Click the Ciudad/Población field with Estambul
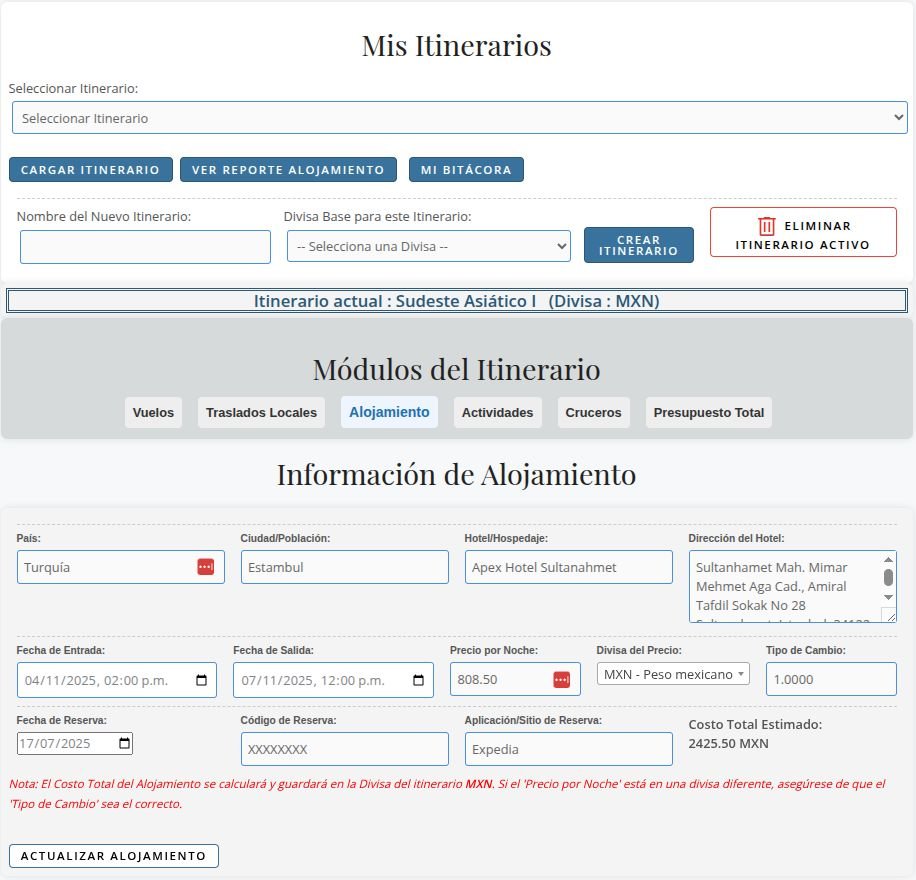The image size is (916, 880). tap(345, 567)
